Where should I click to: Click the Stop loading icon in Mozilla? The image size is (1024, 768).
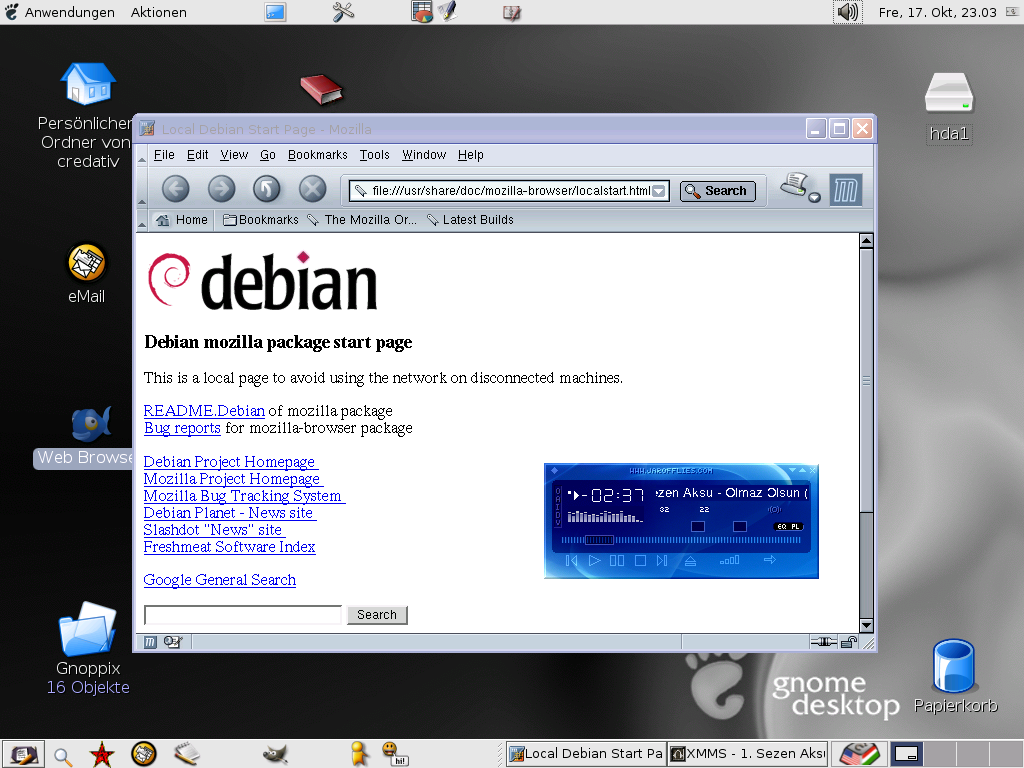click(312, 189)
